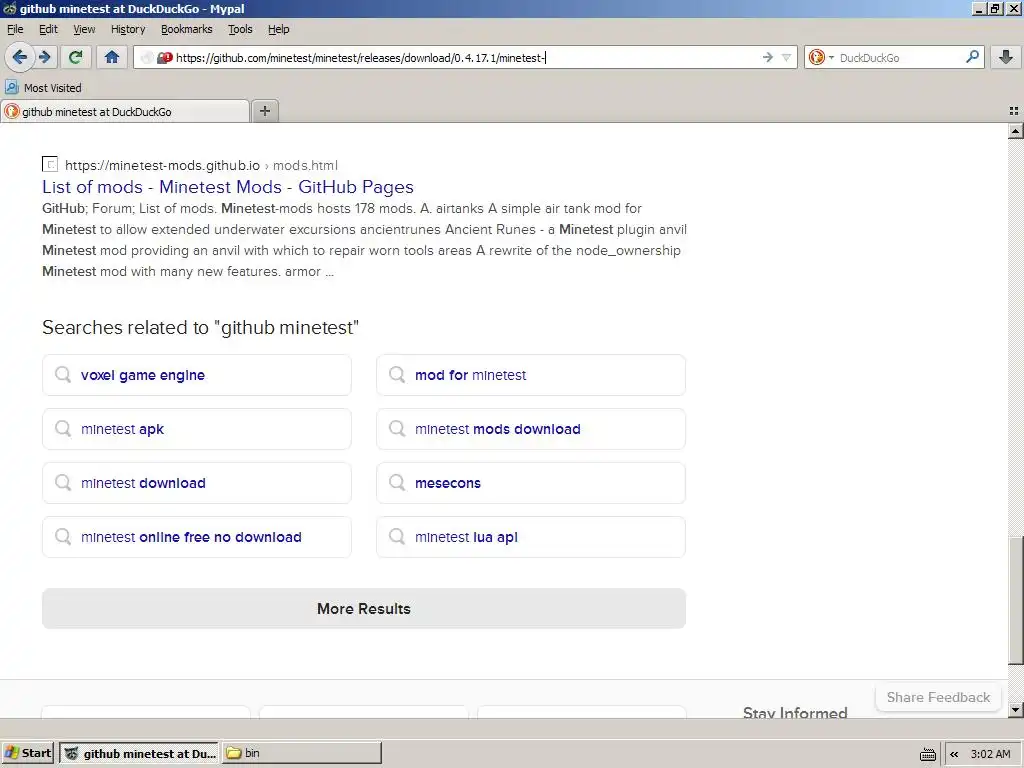Open the Downloads arrow button
This screenshot has height=768, width=1024.
point(1006,57)
